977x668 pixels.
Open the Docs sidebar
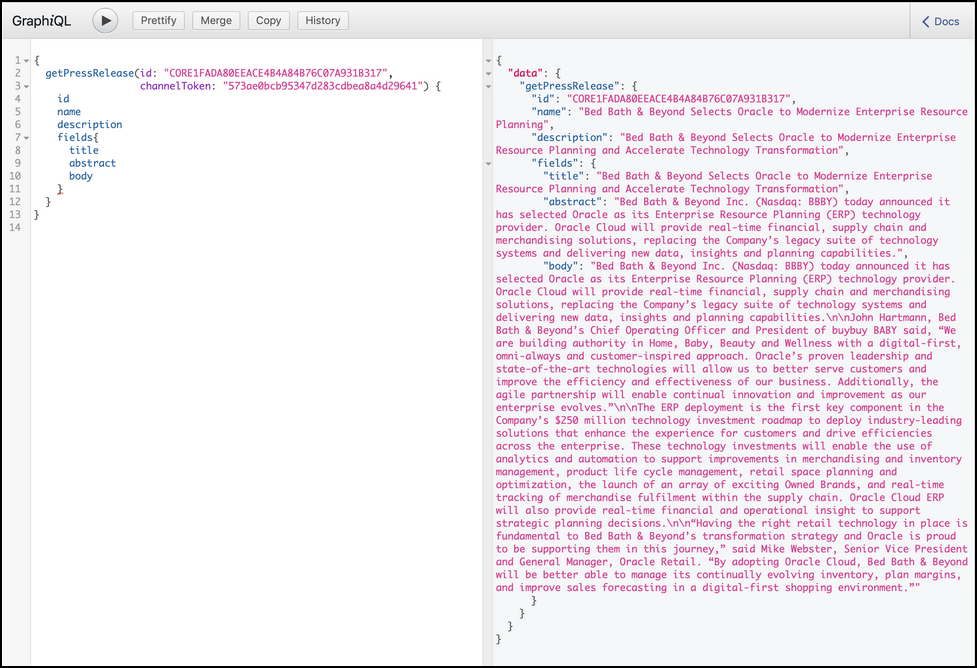click(941, 21)
